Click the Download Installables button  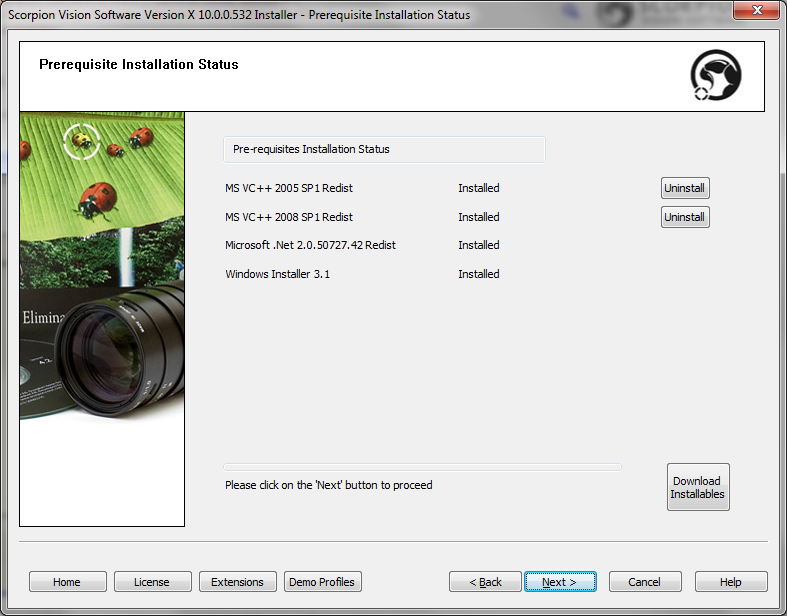[698, 487]
